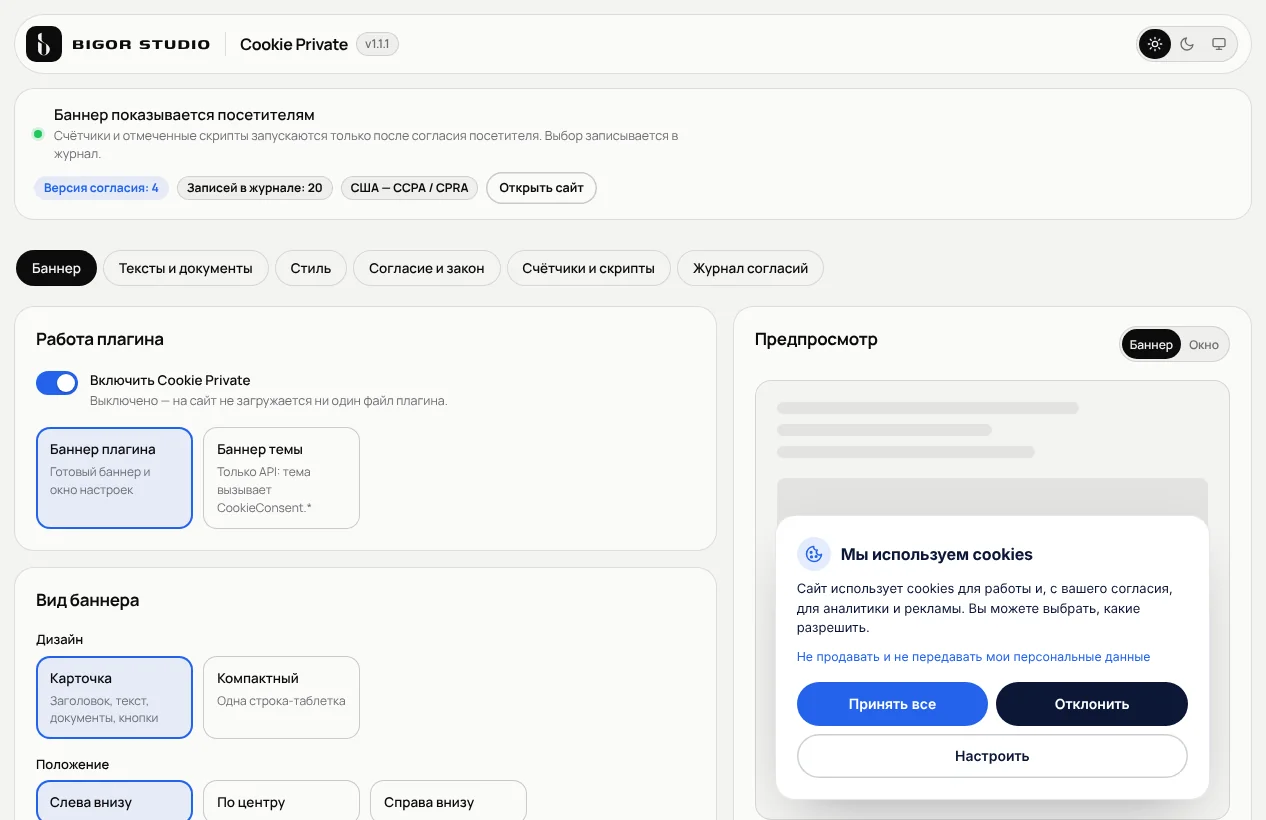Switch to dark theme moon icon

pyautogui.click(x=1187, y=44)
